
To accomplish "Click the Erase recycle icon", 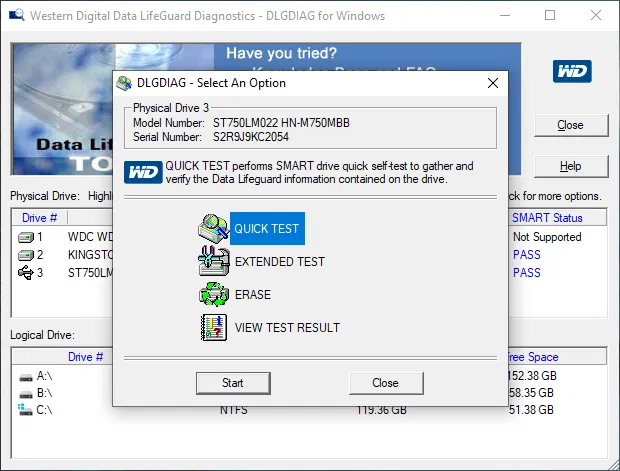I will (x=214, y=294).
